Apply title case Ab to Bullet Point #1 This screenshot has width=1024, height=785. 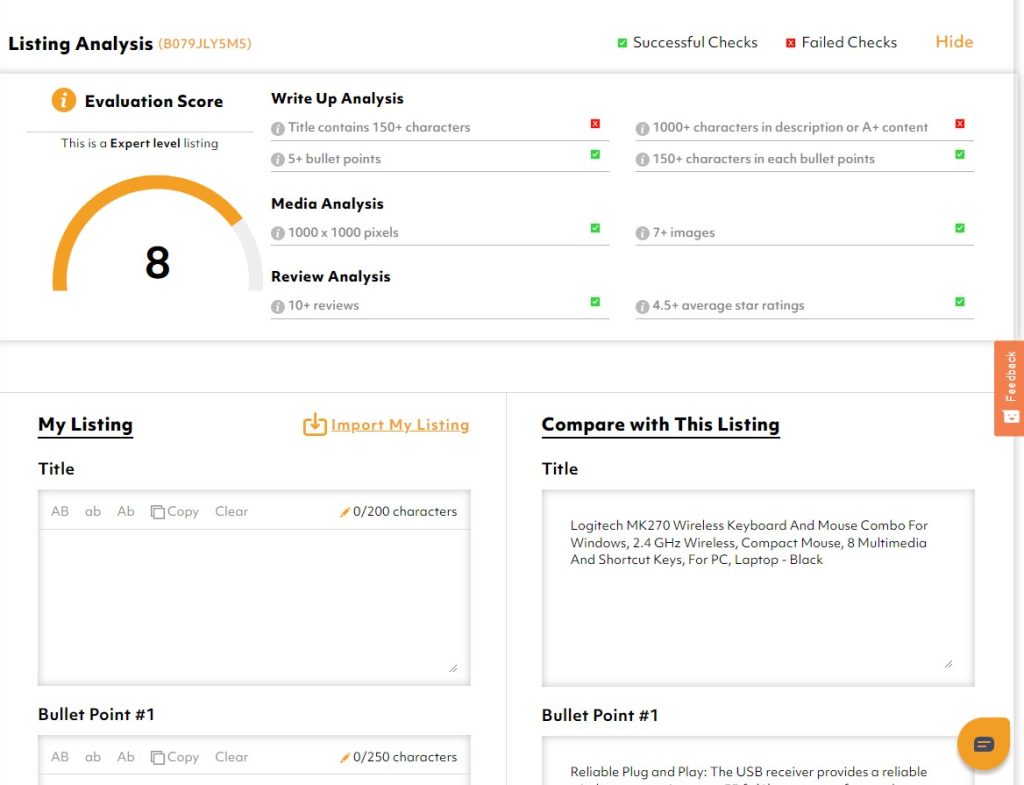pos(126,757)
